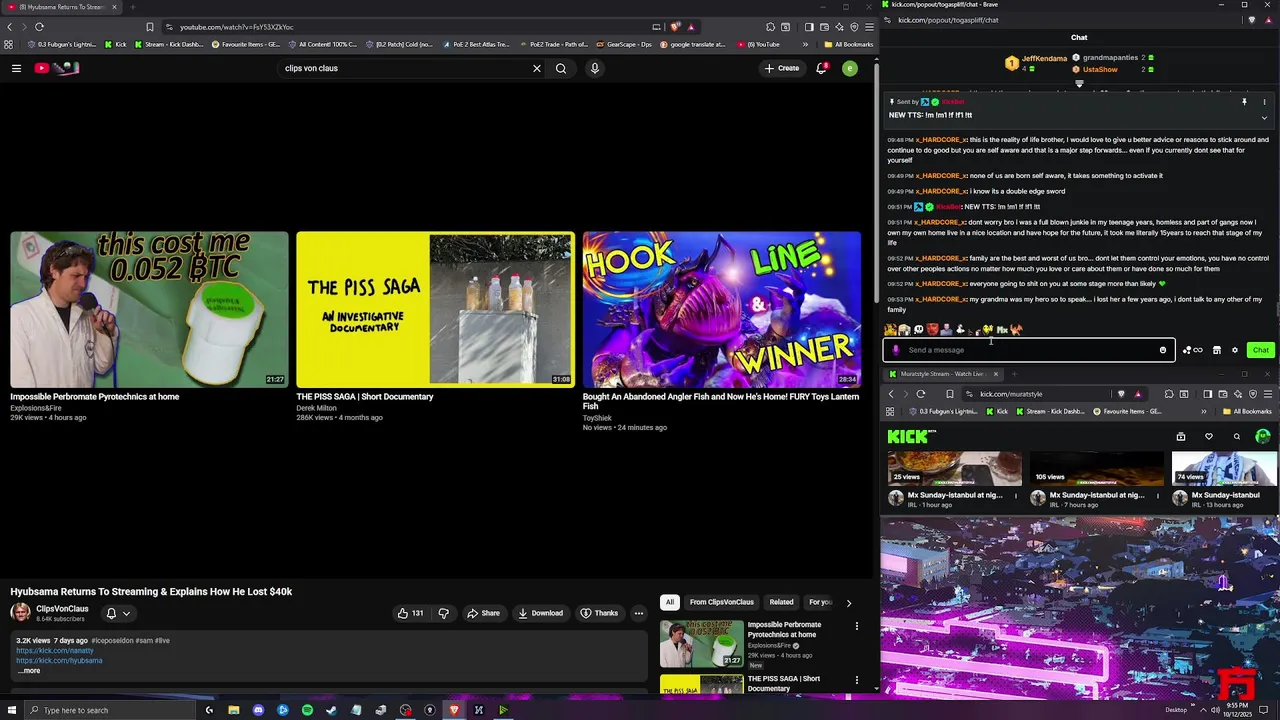Expand the description with ...more
Screen dimensions: 1280x720
pyautogui.click(x=29, y=671)
